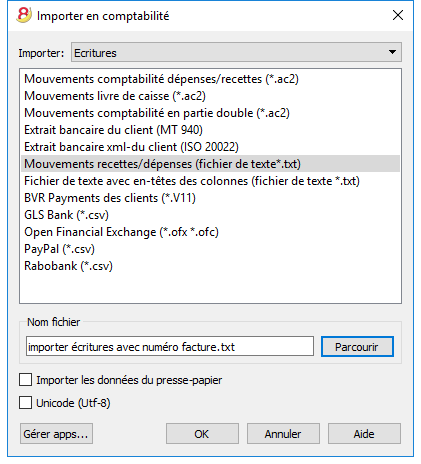Toggle the Unicode (Utf-8) checkbox

tap(26, 403)
